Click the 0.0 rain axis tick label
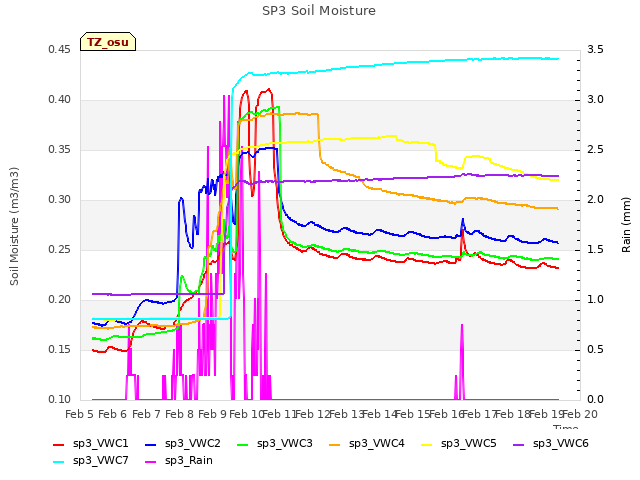This screenshot has width=640, height=480. coord(596,399)
